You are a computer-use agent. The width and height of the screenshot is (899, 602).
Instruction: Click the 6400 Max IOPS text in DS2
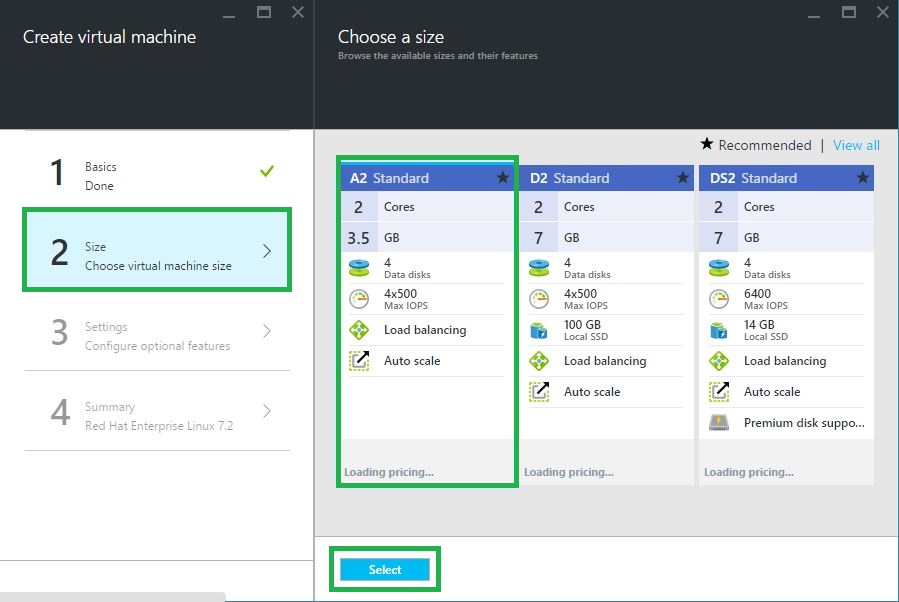[766, 299]
